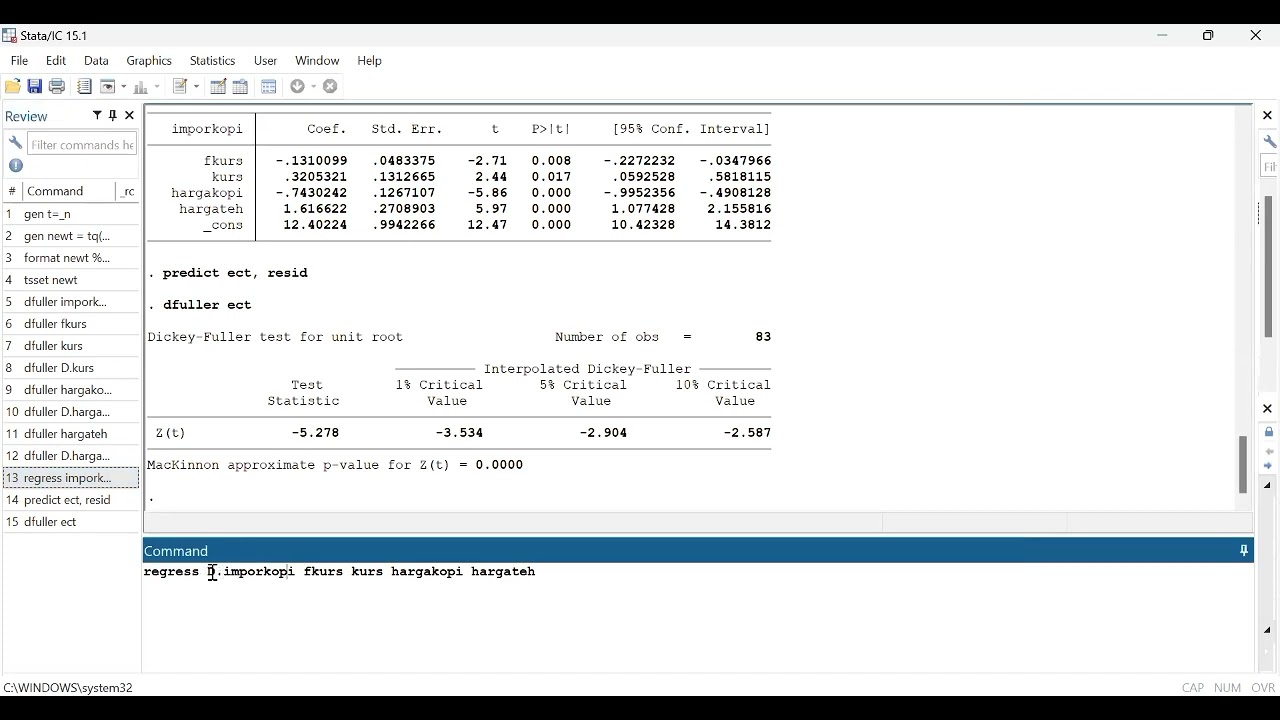Click the '#' column header in Review
The width and height of the screenshot is (1280, 720).
tap(12, 191)
